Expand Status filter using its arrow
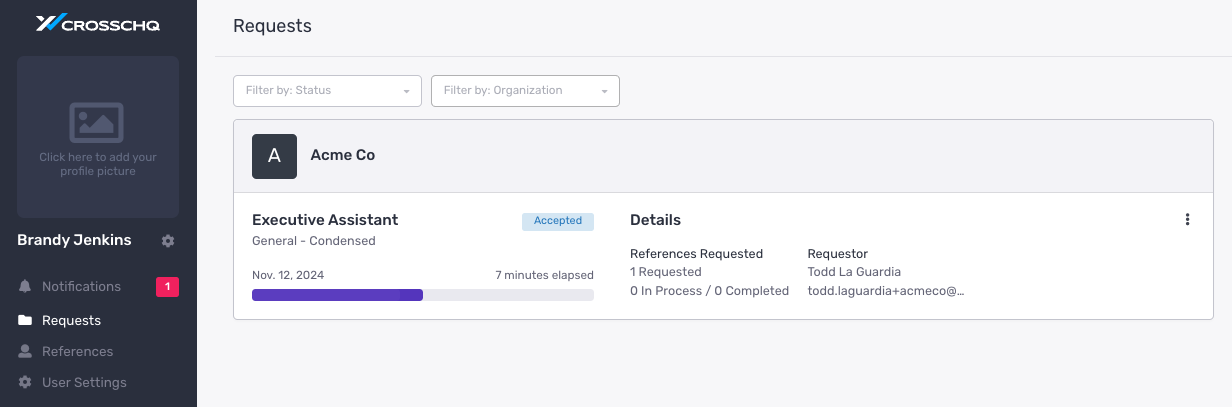This screenshot has width=1232, height=407. (x=406, y=92)
